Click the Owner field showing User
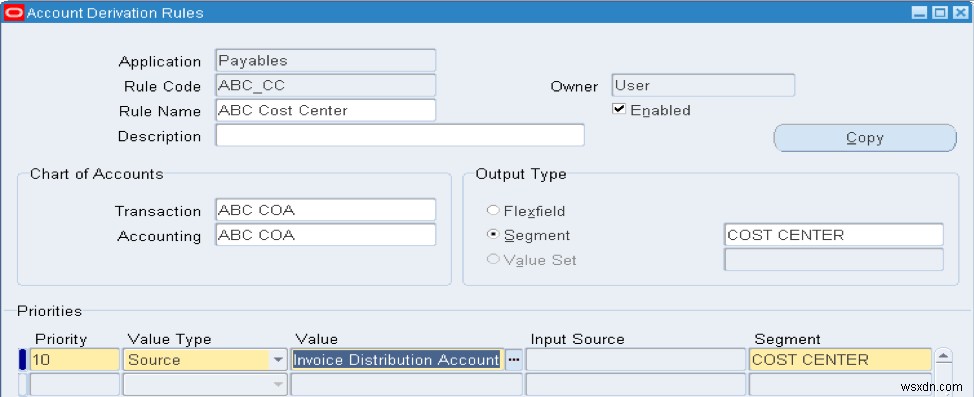Image resolution: width=974 pixels, height=397 pixels. [703, 86]
